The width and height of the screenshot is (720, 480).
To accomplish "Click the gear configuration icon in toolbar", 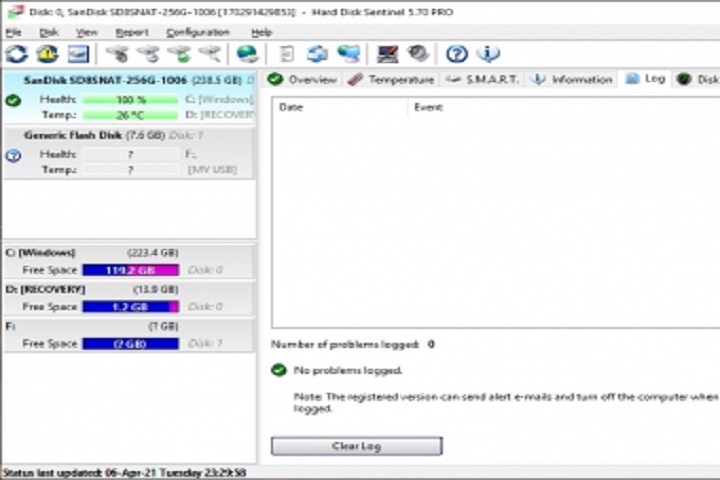I will point(418,54).
